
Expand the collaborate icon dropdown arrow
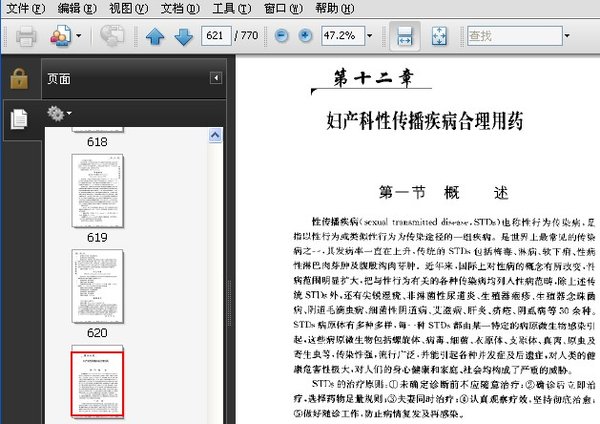[x=78, y=36]
